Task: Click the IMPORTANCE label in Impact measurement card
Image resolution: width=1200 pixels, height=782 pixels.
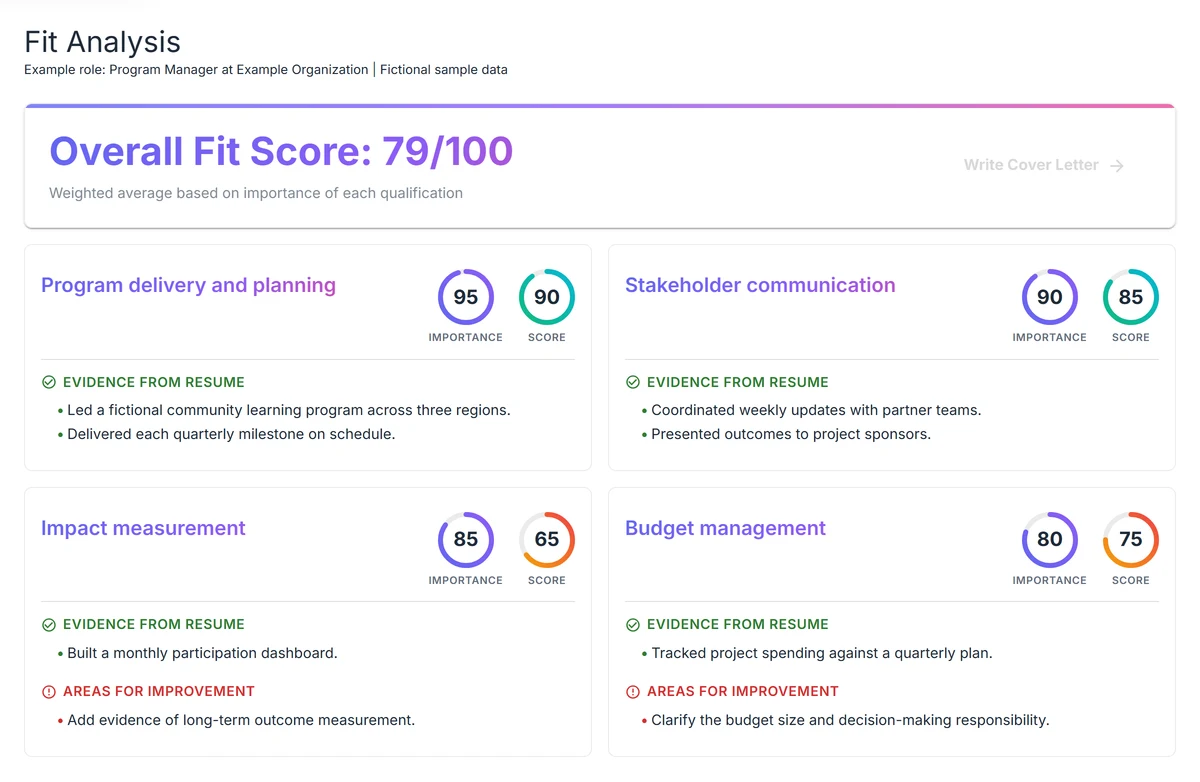Action: [x=466, y=581]
